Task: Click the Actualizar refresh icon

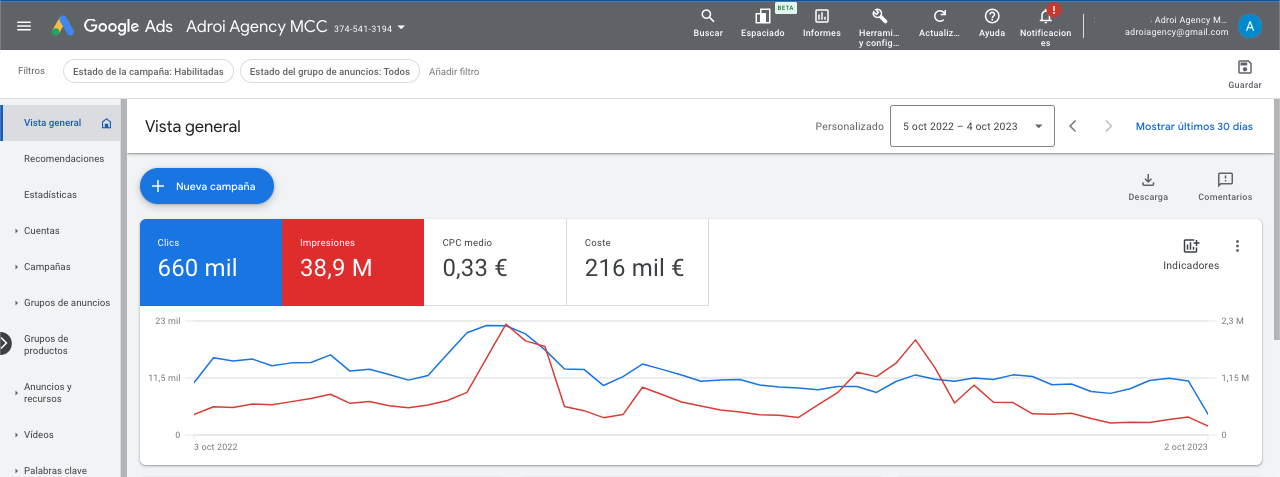Action: tap(939, 17)
